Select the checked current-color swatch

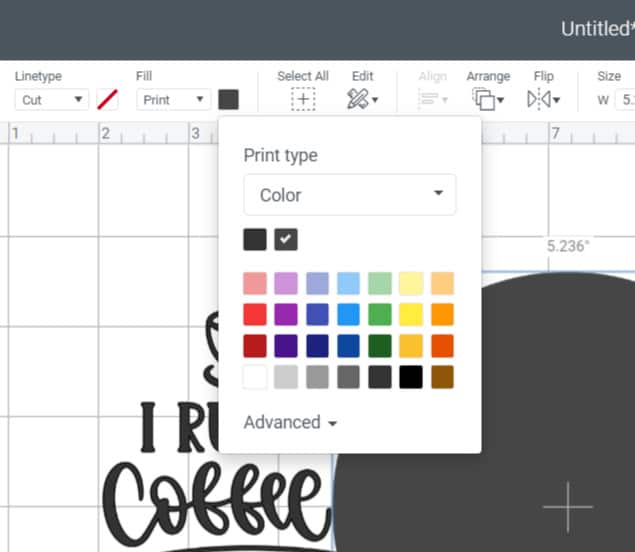(286, 239)
